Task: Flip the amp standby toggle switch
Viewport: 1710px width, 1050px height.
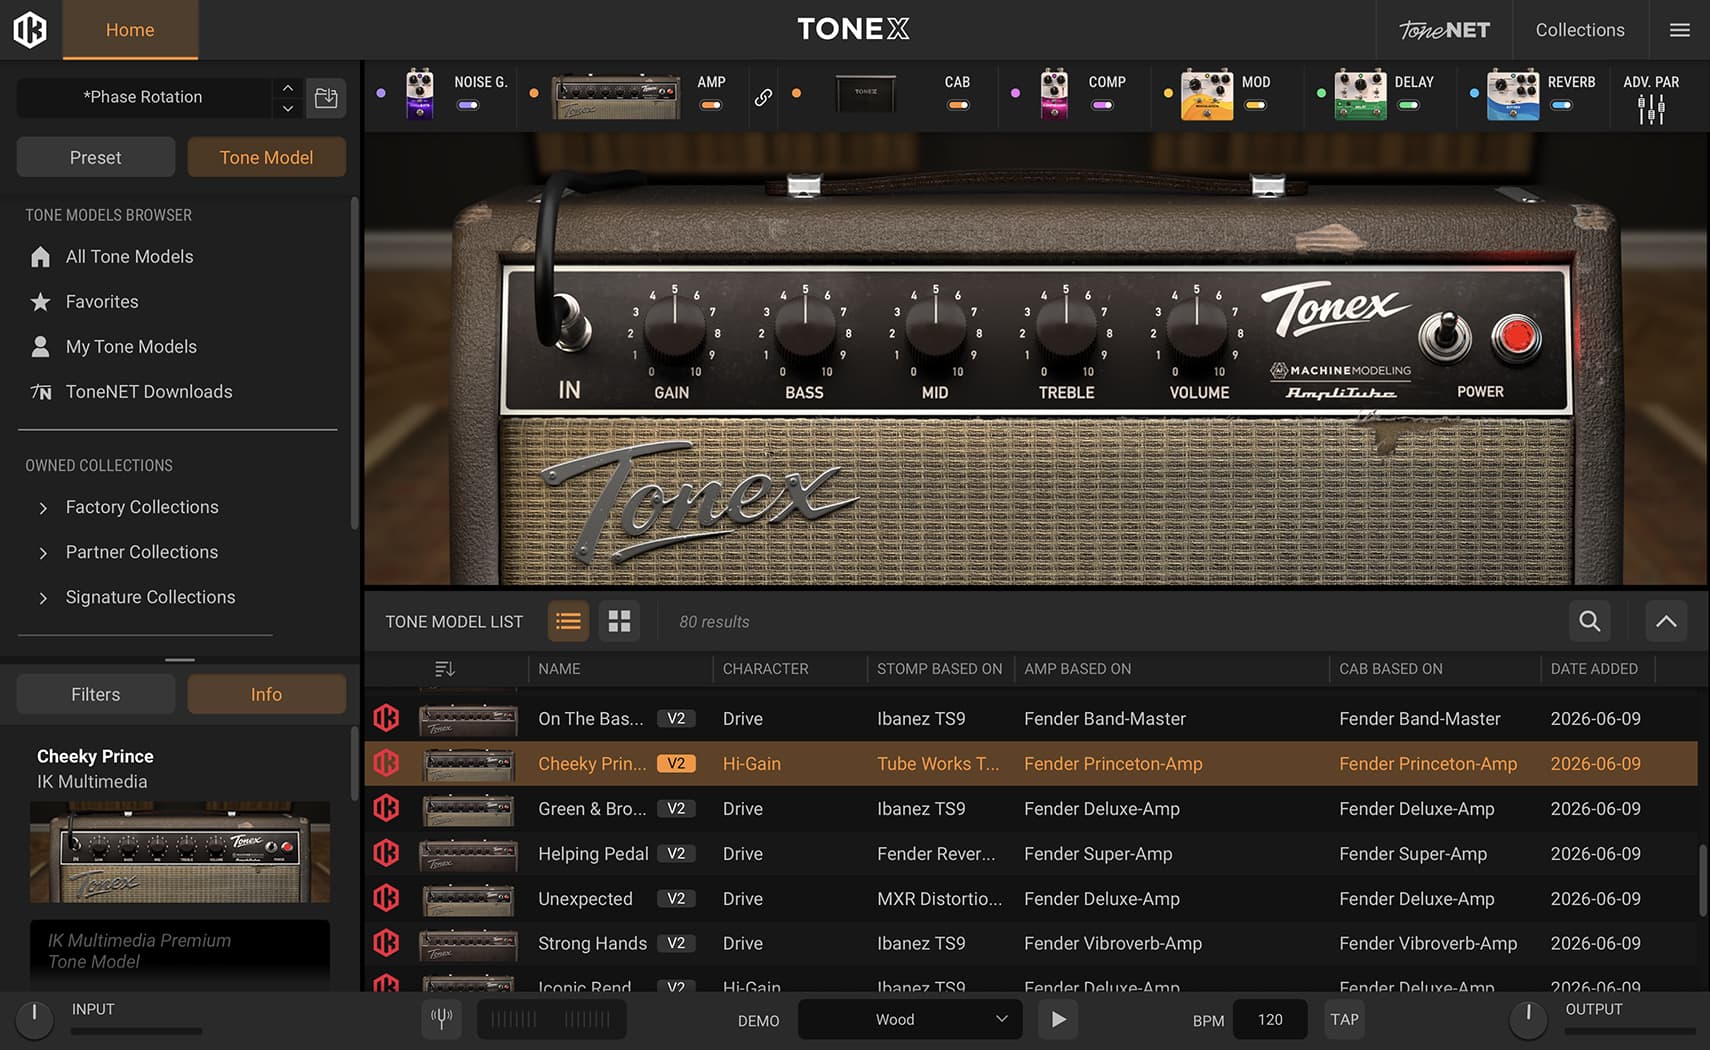Action: pos(1444,335)
